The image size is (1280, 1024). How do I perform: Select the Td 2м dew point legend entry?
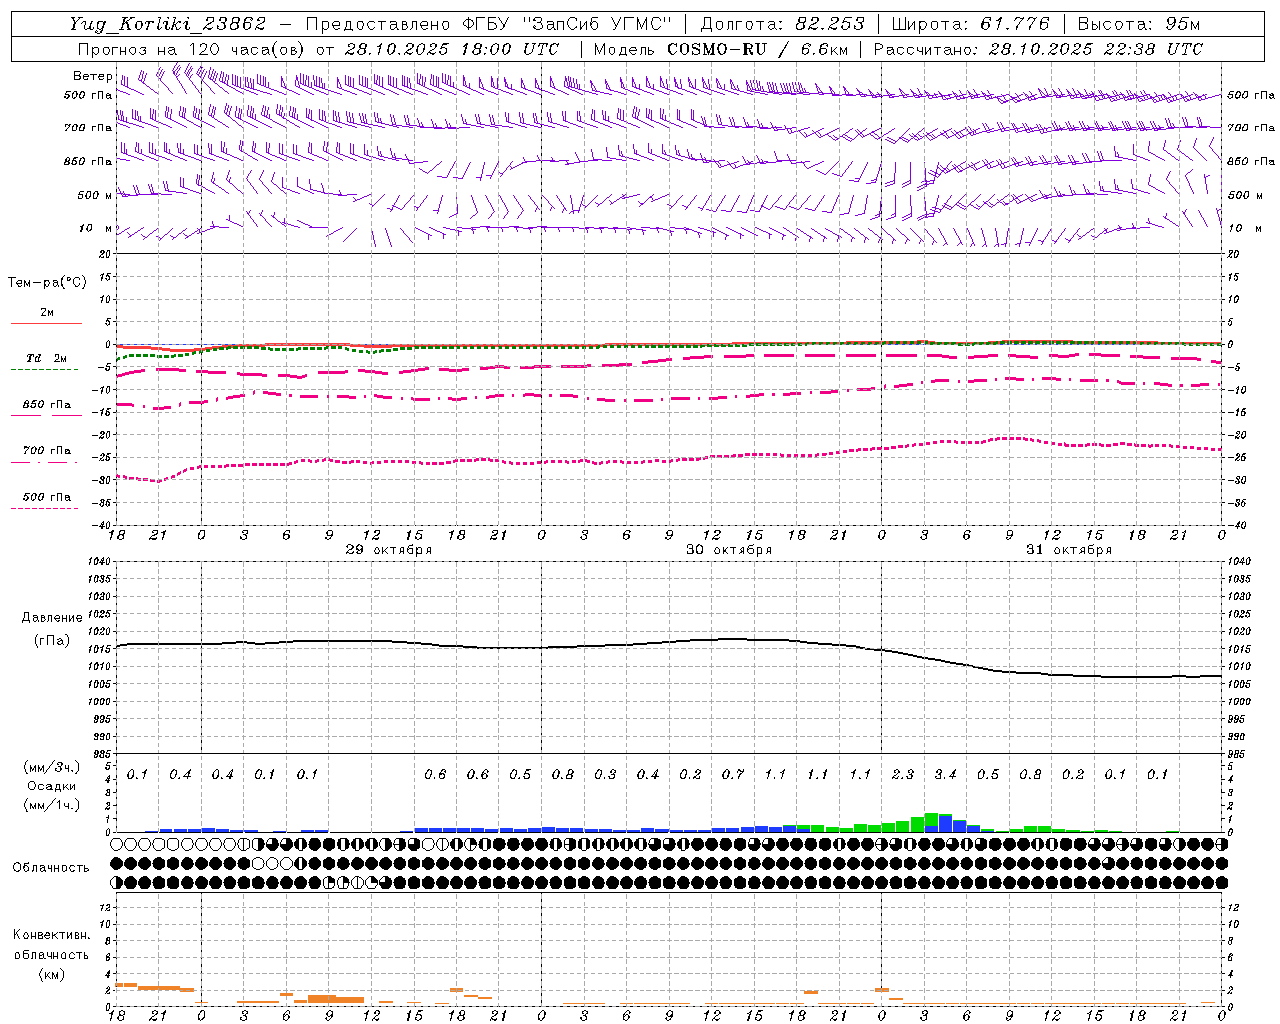[x=46, y=358]
